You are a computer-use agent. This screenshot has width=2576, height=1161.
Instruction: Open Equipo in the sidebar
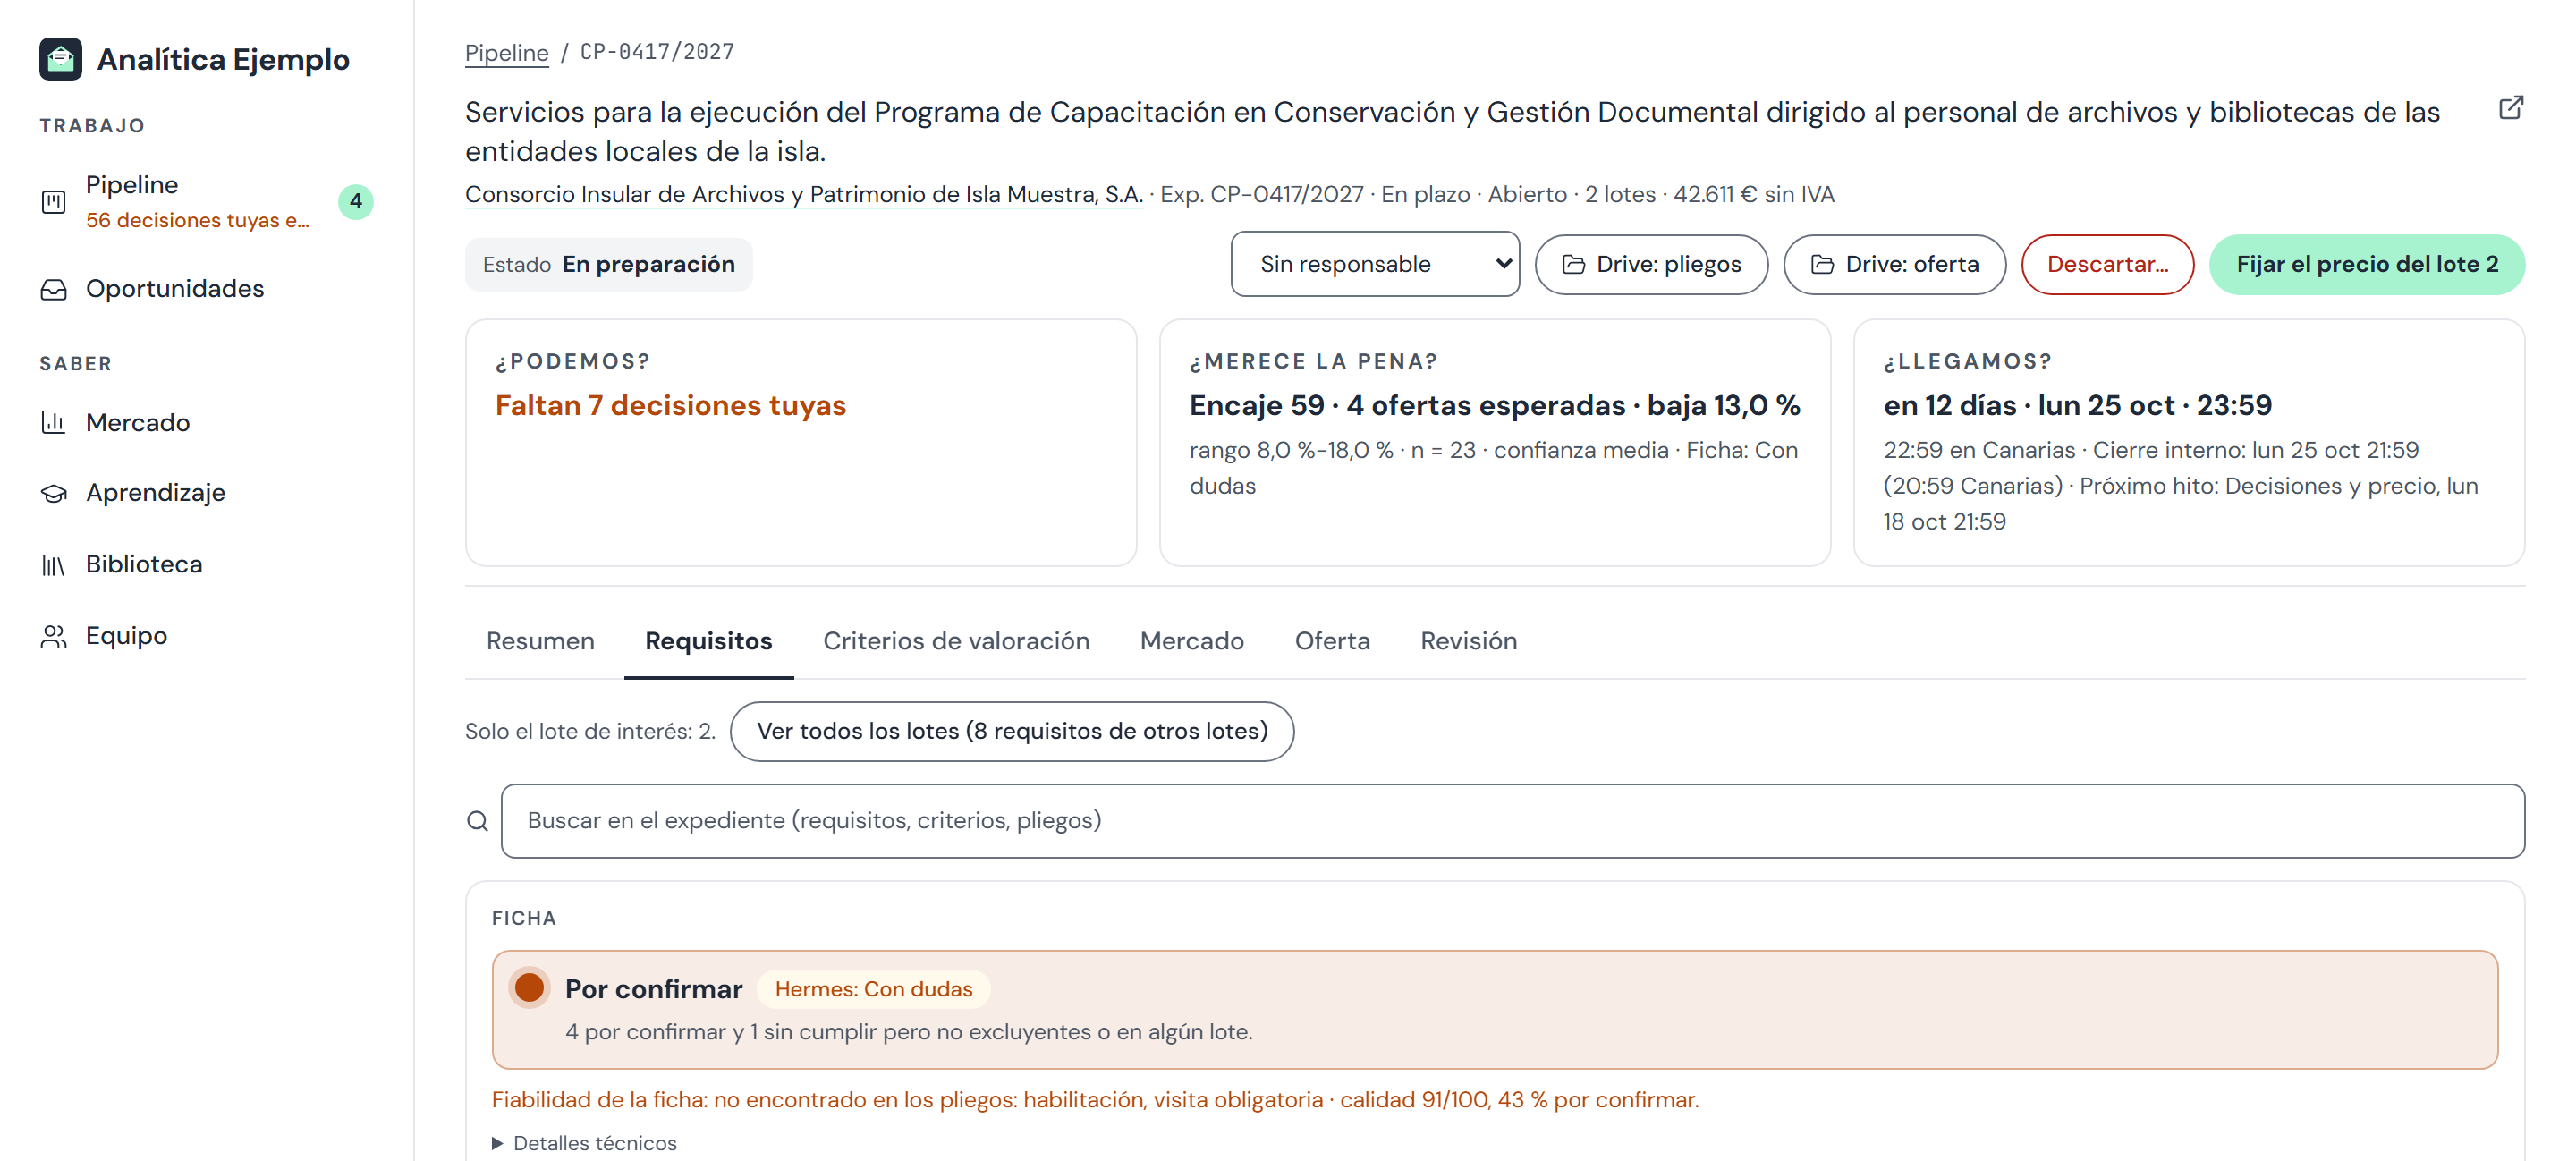coord(127,636)
